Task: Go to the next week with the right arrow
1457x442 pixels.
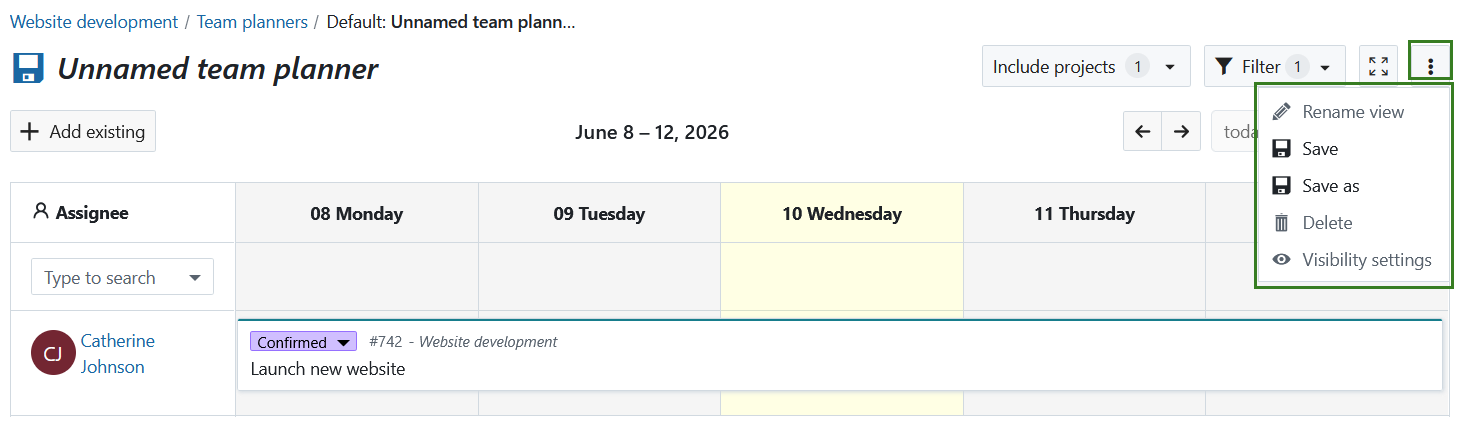Action: [1181, 132]
